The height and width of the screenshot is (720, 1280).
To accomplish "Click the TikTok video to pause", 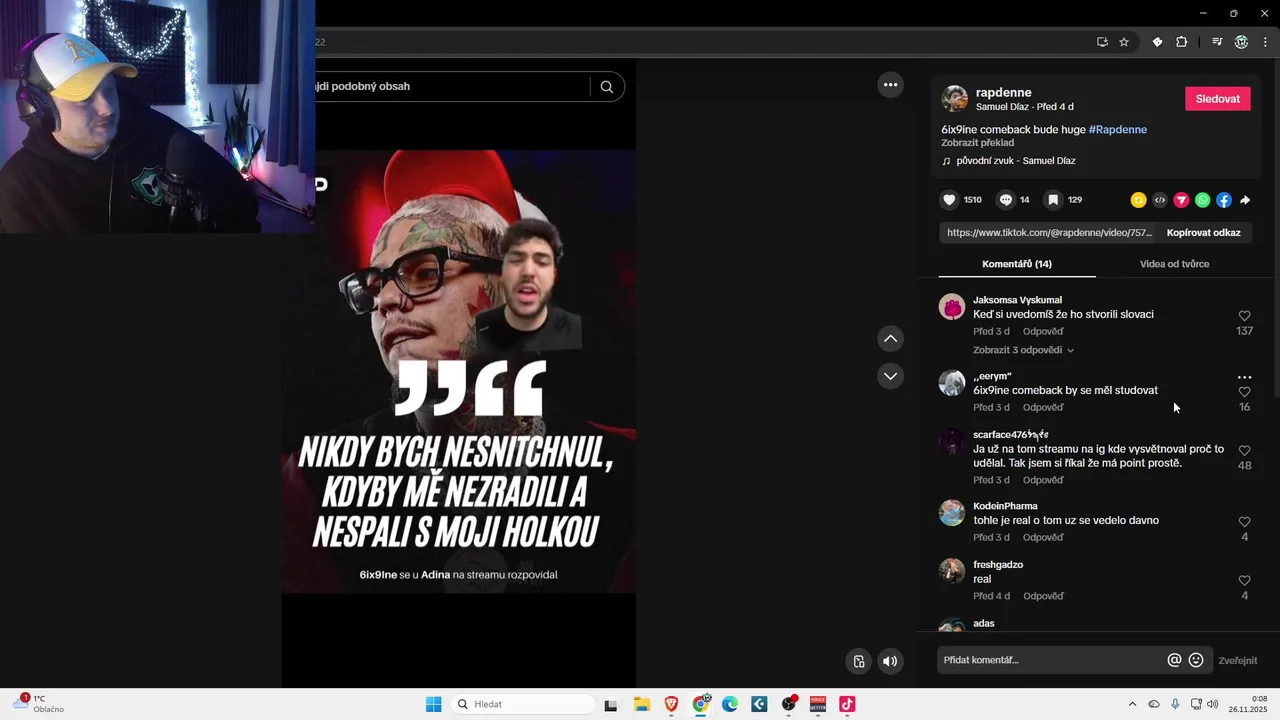I will pos(458,372).
